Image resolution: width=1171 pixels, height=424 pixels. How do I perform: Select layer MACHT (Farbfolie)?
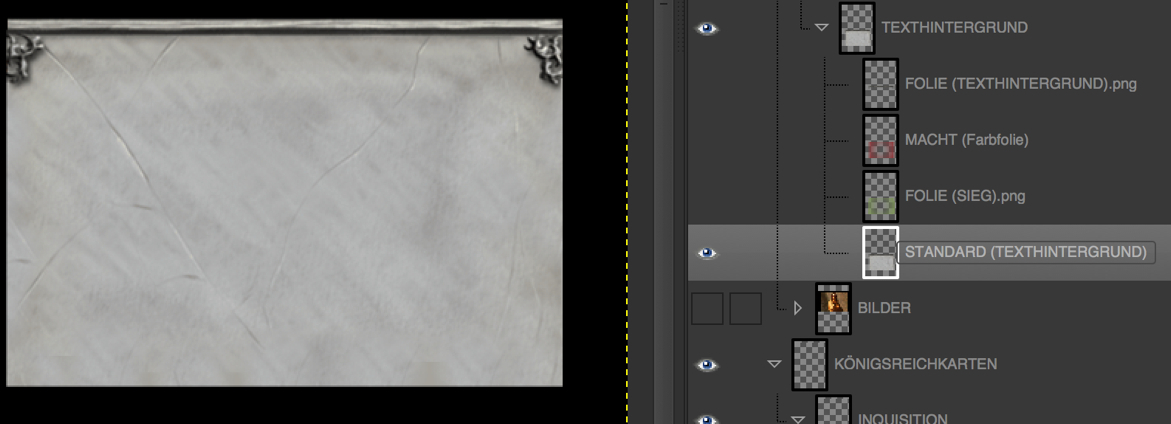(966, 140)
